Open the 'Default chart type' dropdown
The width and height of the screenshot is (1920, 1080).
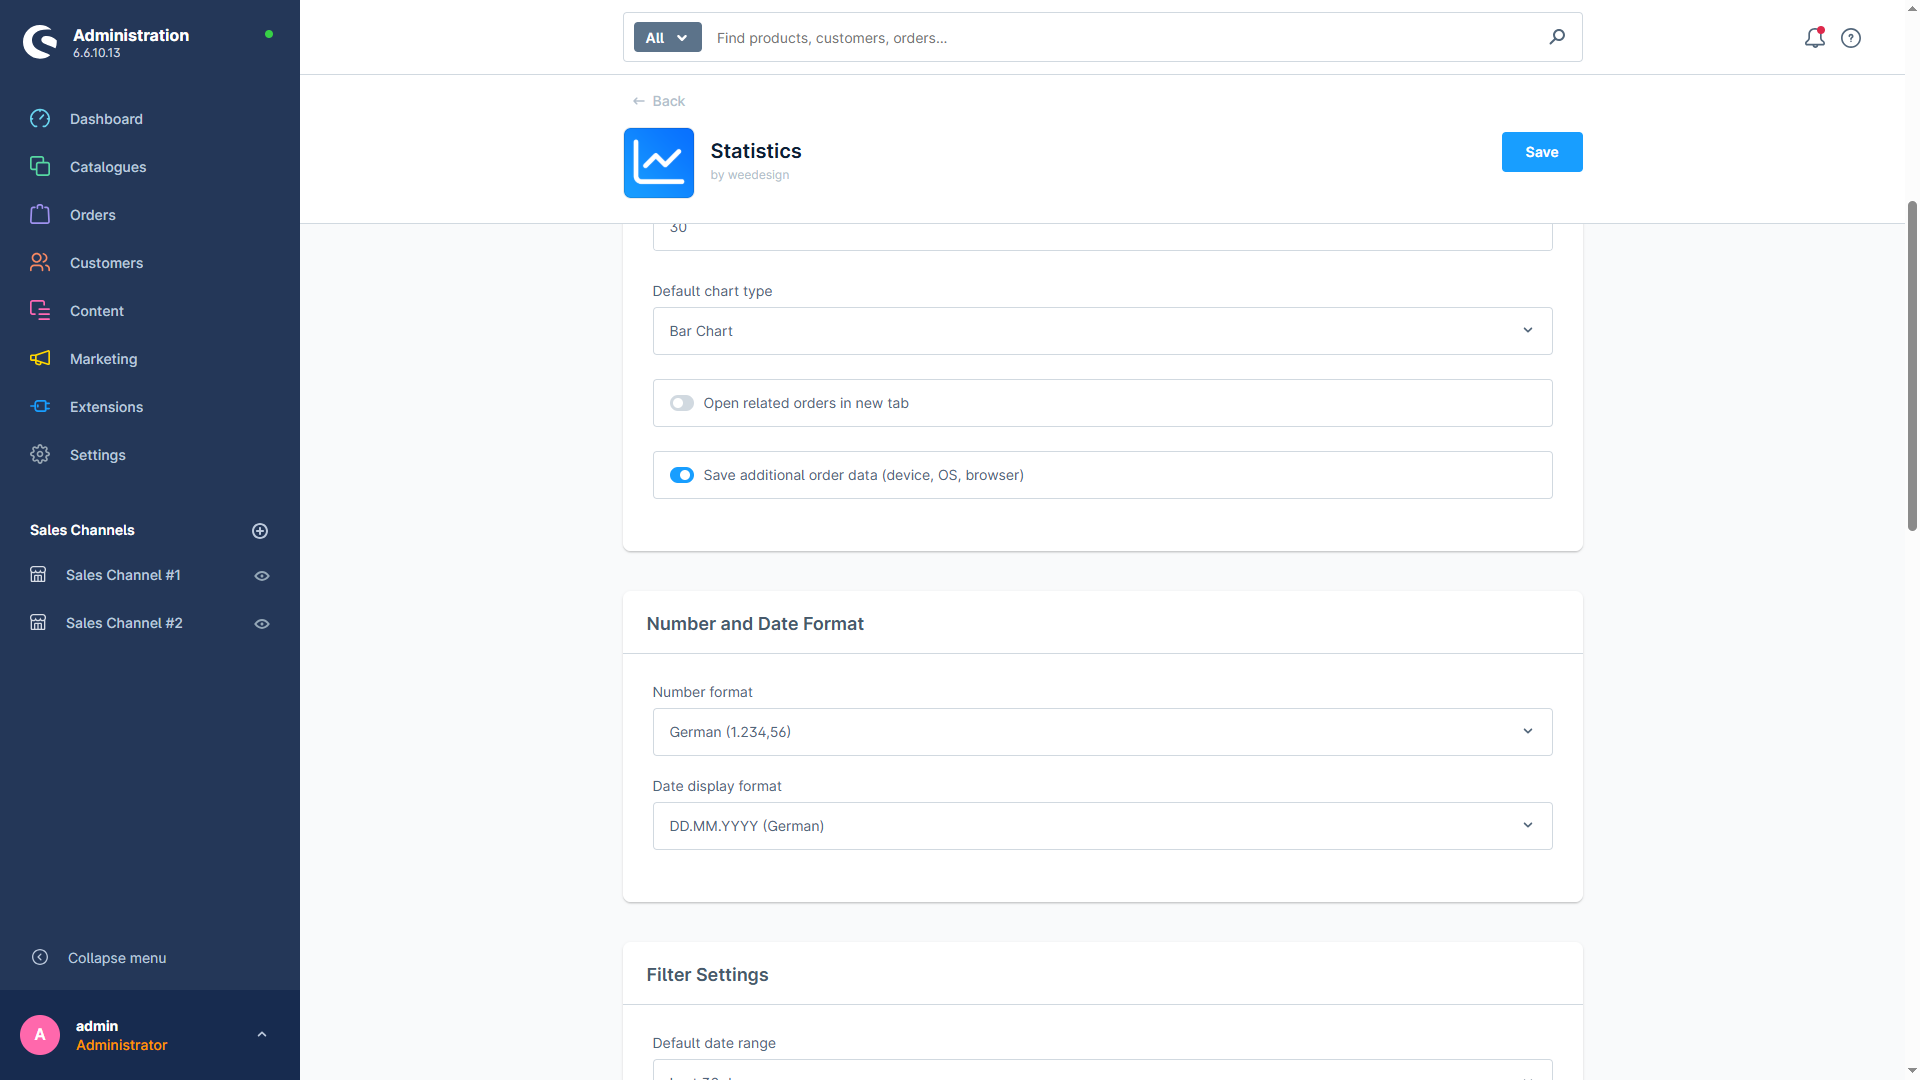(x=1102, y=331)
